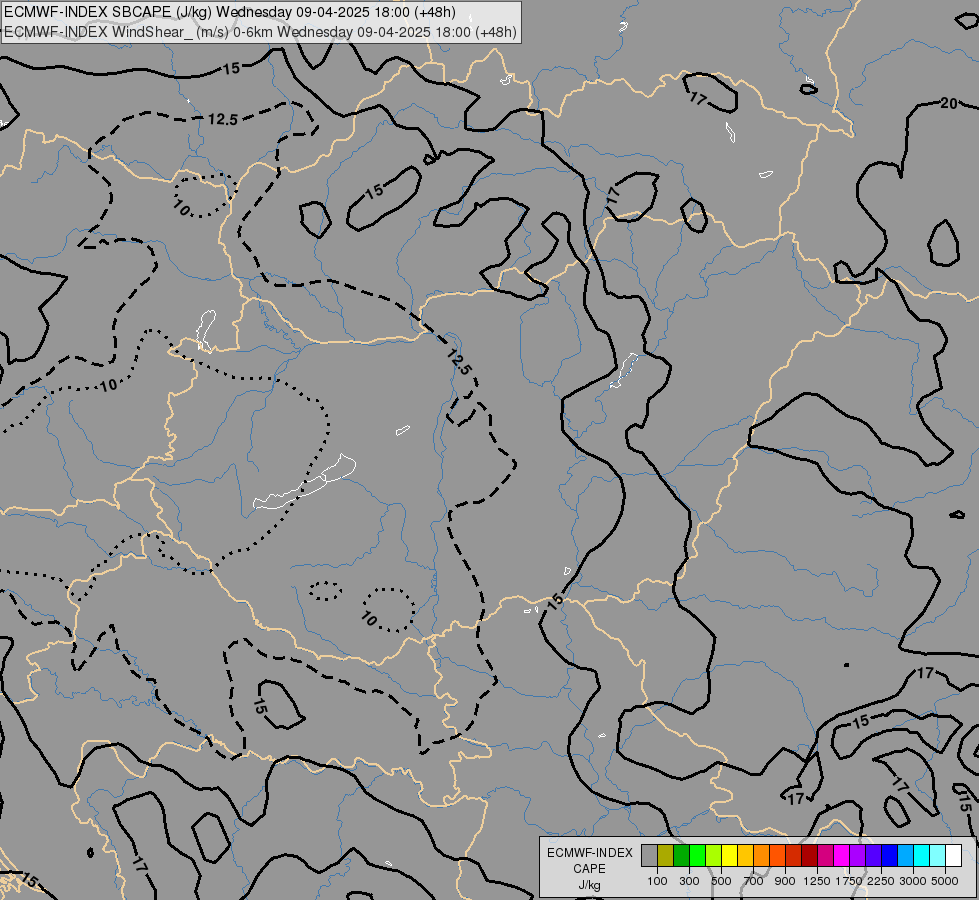Click the grey swatch in the CAPE legend
This screenshot has height=900, width=979.
click(649, 855)
